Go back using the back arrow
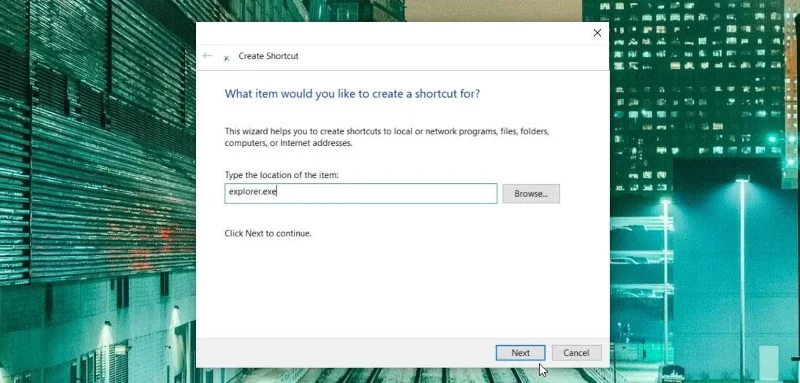This screenshot has height=383, width=800. 207,56
